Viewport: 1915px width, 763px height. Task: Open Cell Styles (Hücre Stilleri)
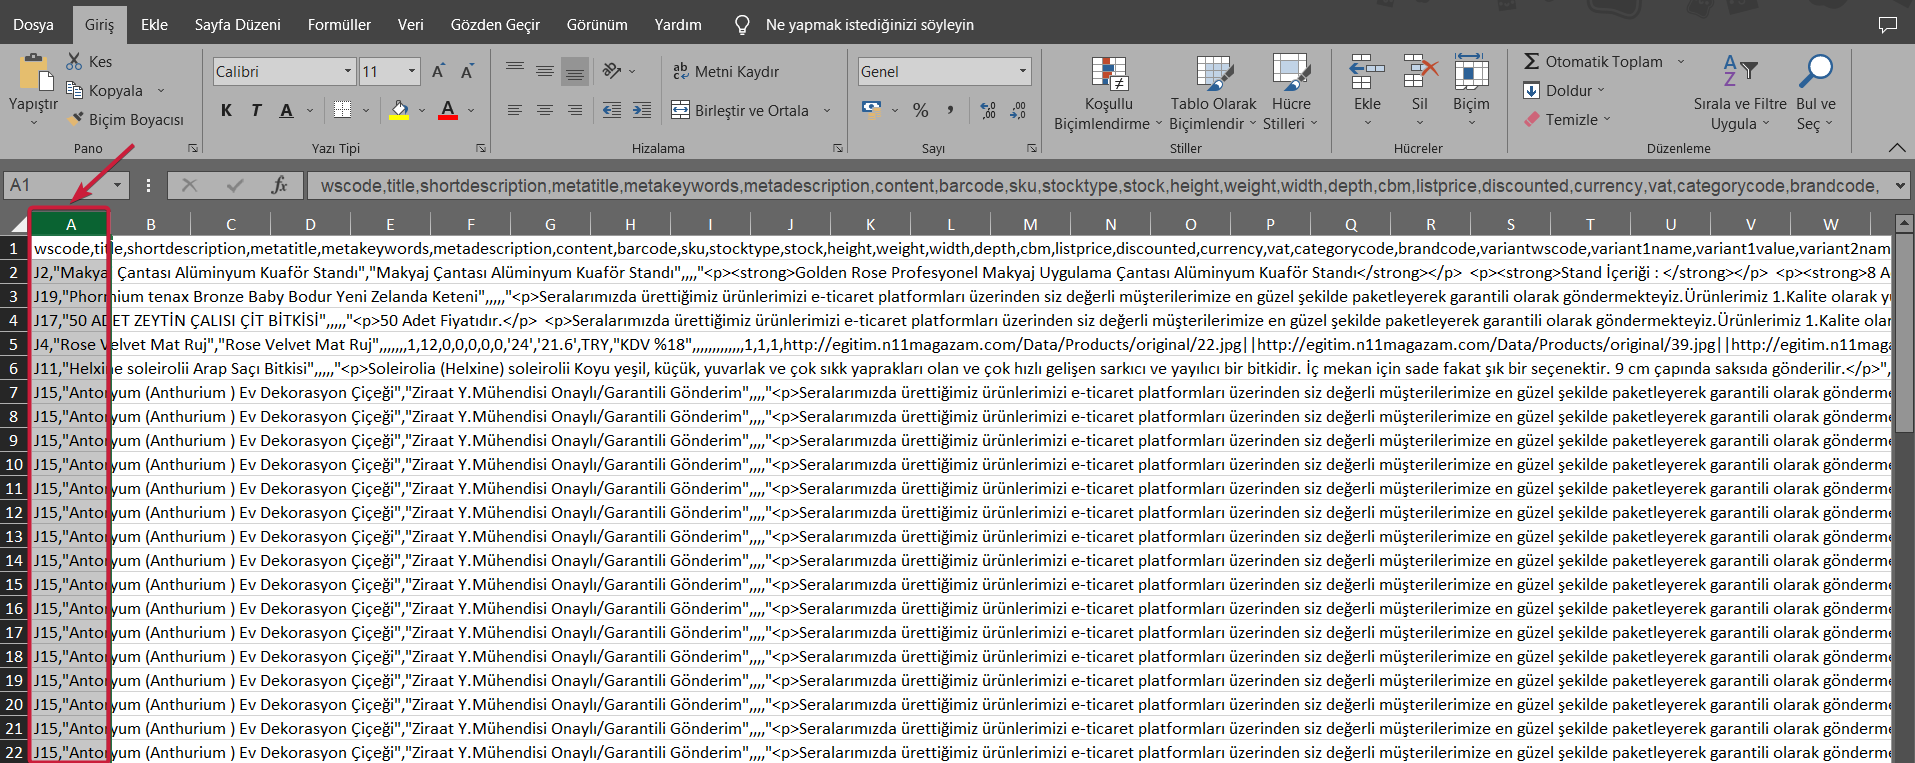pyautogui.click(x=1291, y=93)
